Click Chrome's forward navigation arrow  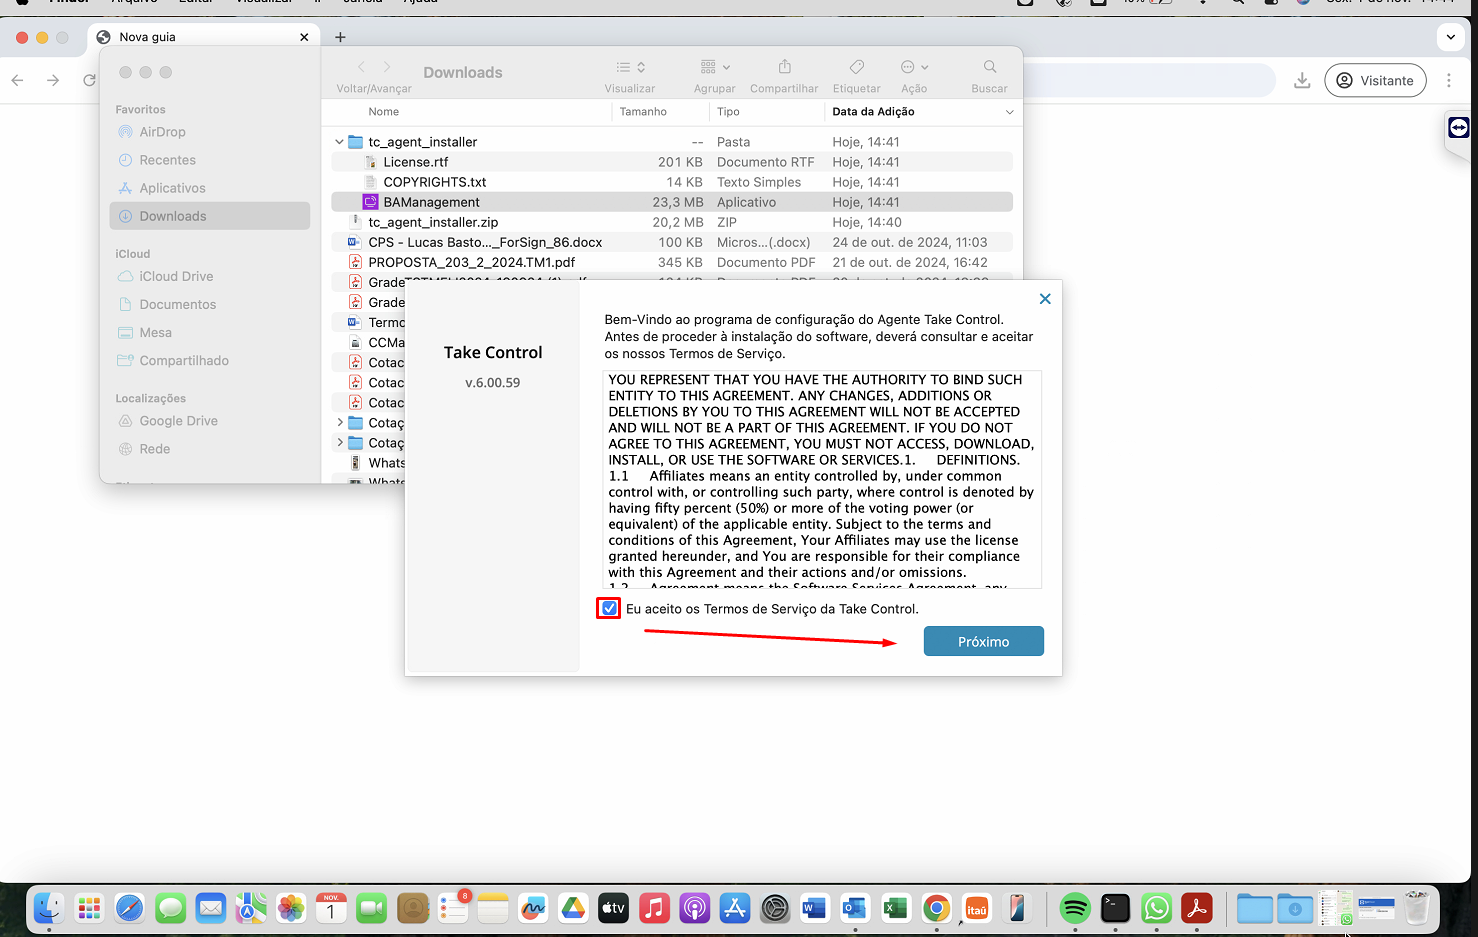tap(53, 80)
